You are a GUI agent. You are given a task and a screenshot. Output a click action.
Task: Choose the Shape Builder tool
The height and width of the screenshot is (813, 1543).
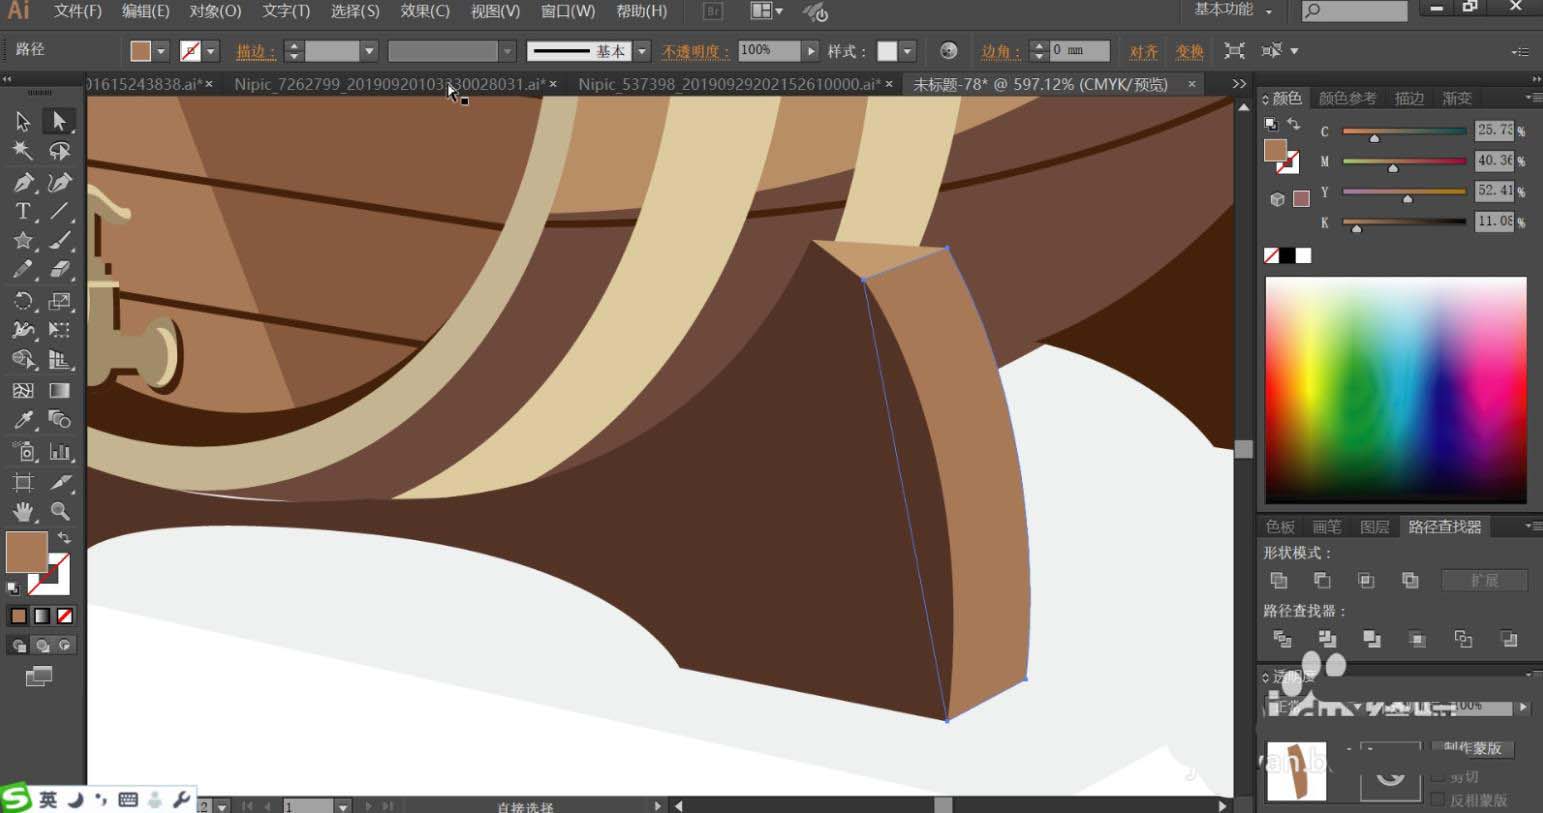[x=23, y=360]
